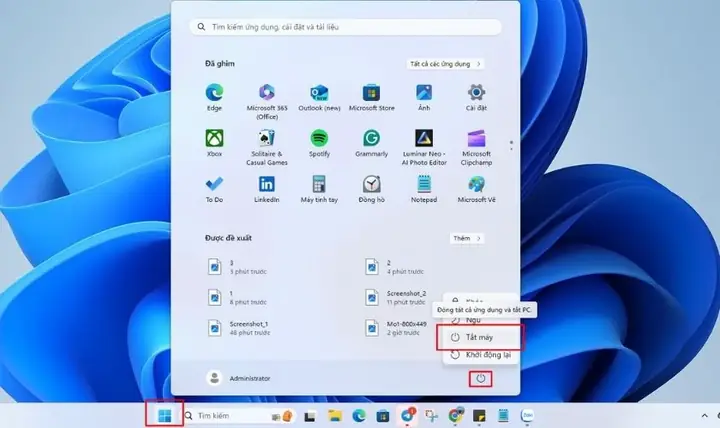Open the To Do app
The image size is (720, 428).
(214, 189)
